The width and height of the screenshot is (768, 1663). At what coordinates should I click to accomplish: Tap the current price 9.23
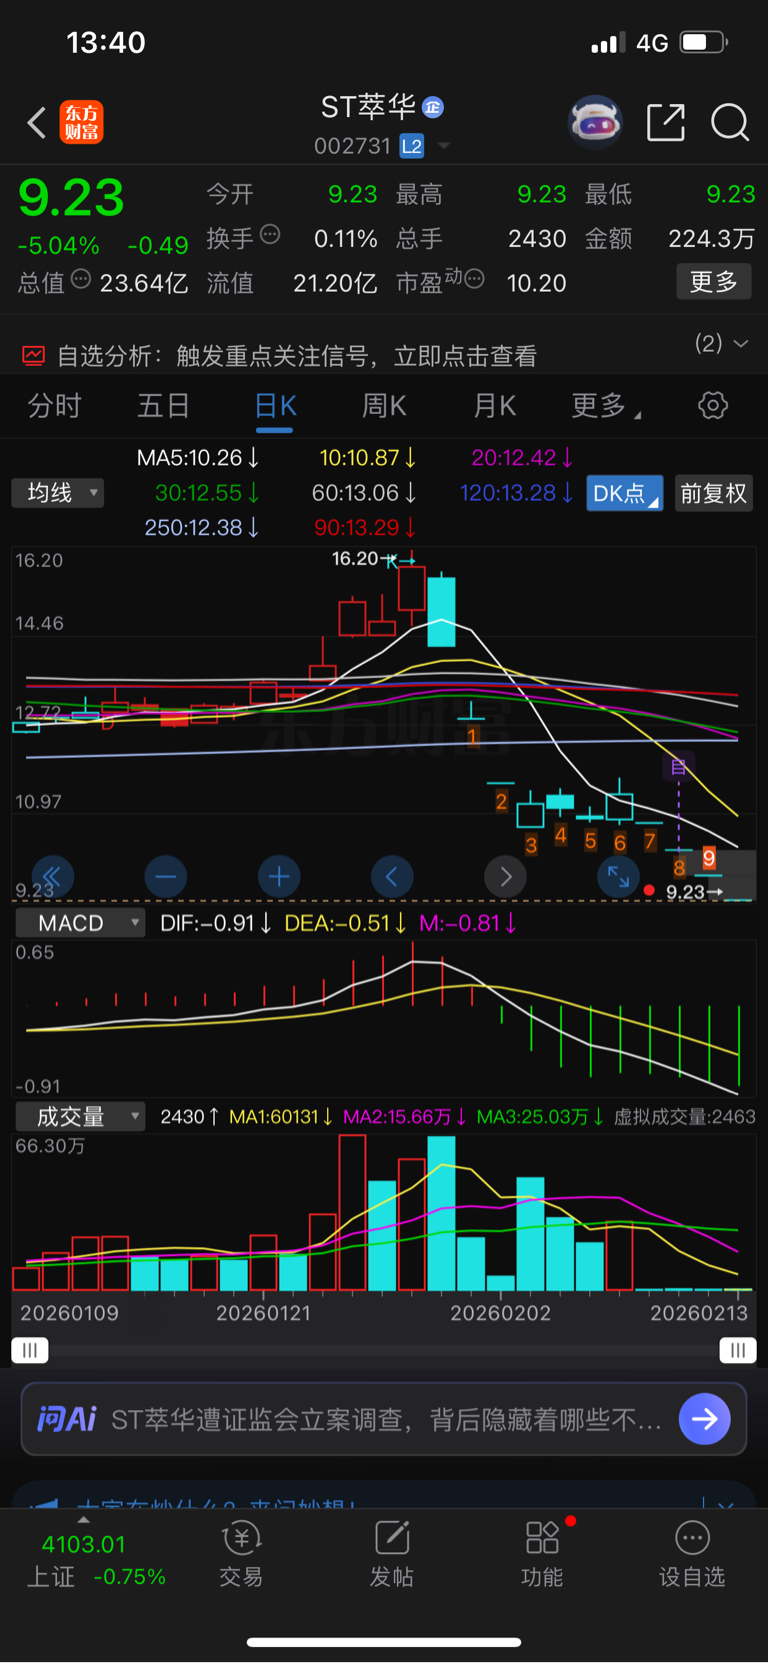(x=71, y=198)
